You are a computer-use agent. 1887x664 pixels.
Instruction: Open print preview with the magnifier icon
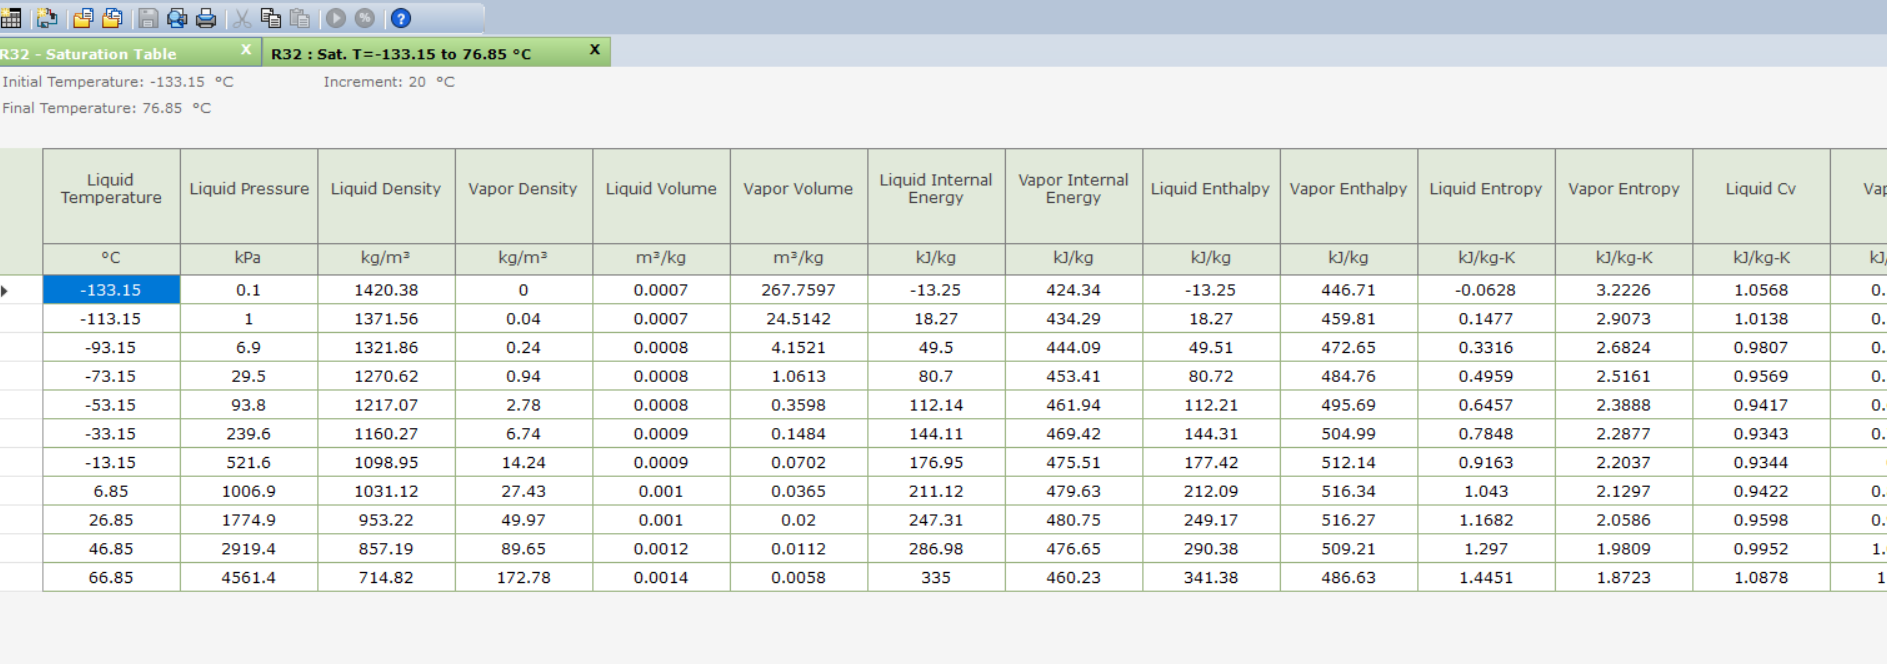pyautogui.click(x=177, y=18)
